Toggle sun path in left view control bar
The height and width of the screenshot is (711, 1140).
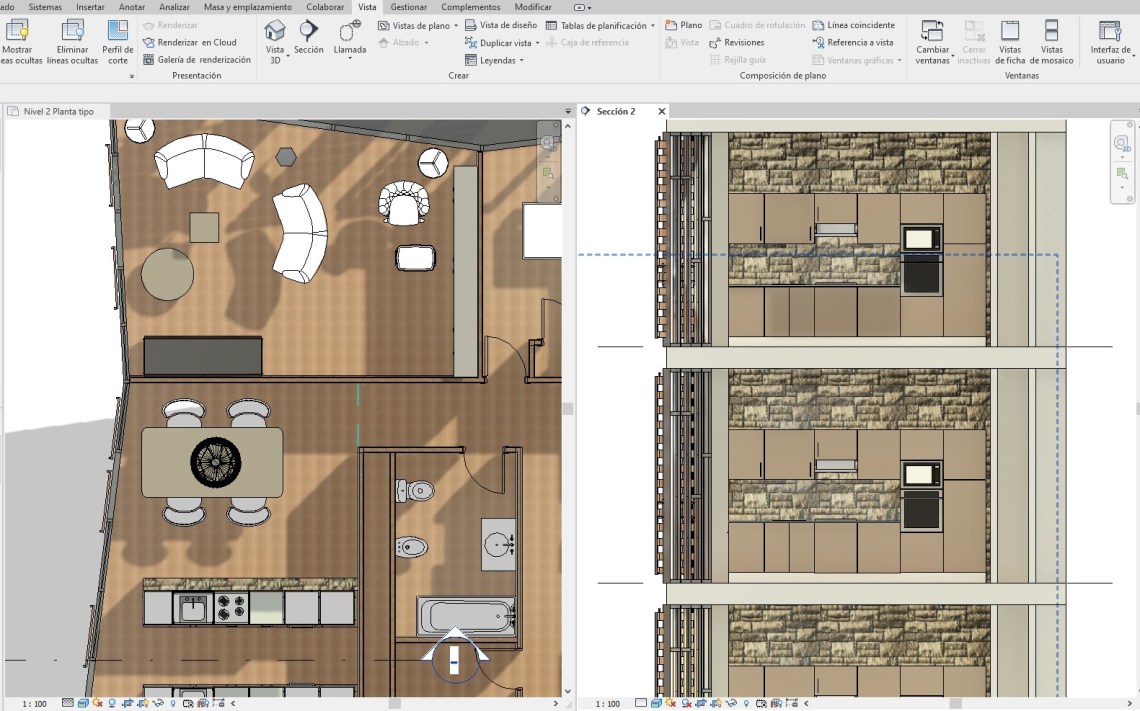[97, 704]
